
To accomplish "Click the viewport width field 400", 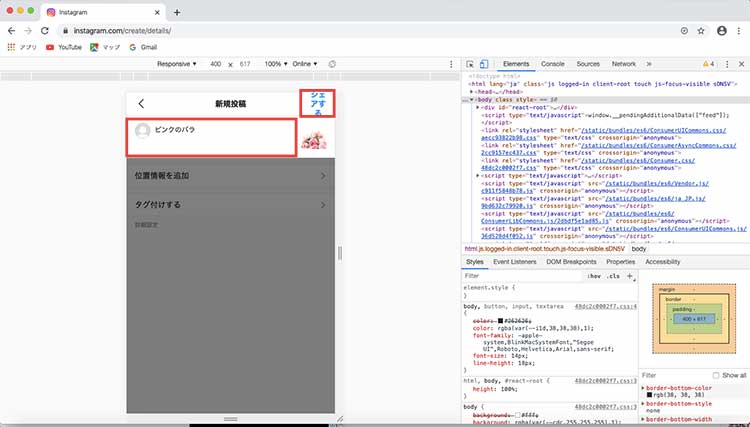I will tap(216, 64).
